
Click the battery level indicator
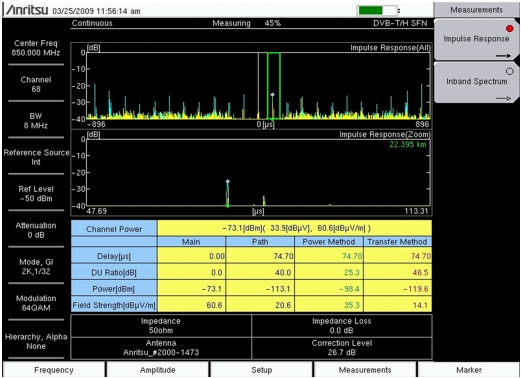(x=377, y=10)
